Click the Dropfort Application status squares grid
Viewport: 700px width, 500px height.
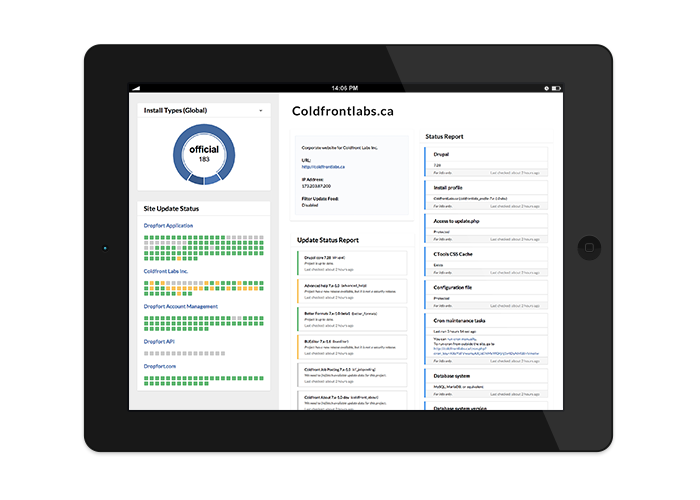(204, 248)
